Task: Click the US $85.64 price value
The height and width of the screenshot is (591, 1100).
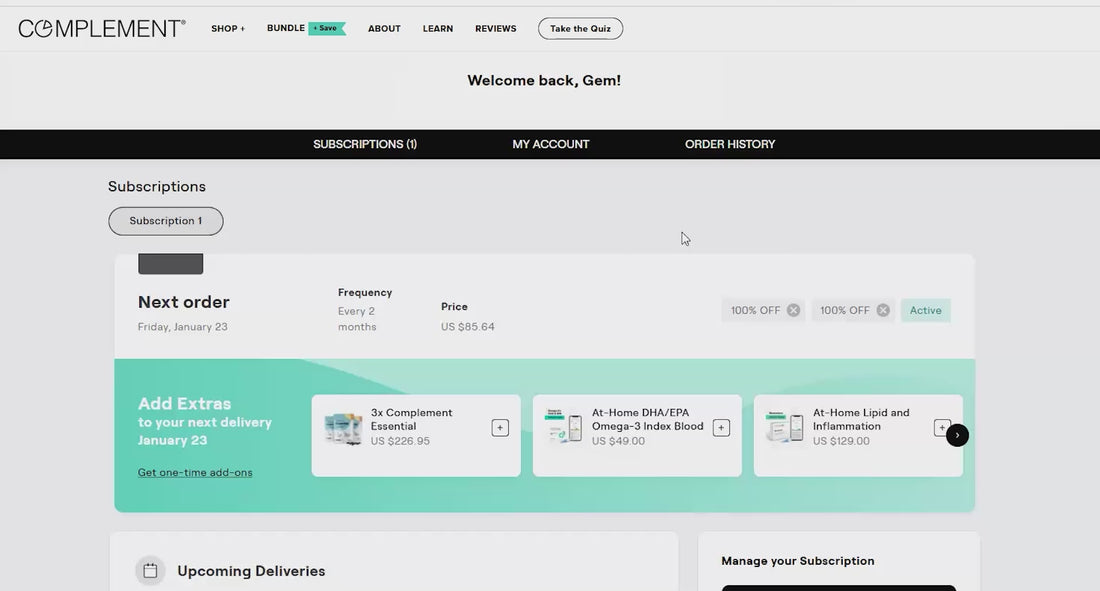Action: [x=467, y=327]
